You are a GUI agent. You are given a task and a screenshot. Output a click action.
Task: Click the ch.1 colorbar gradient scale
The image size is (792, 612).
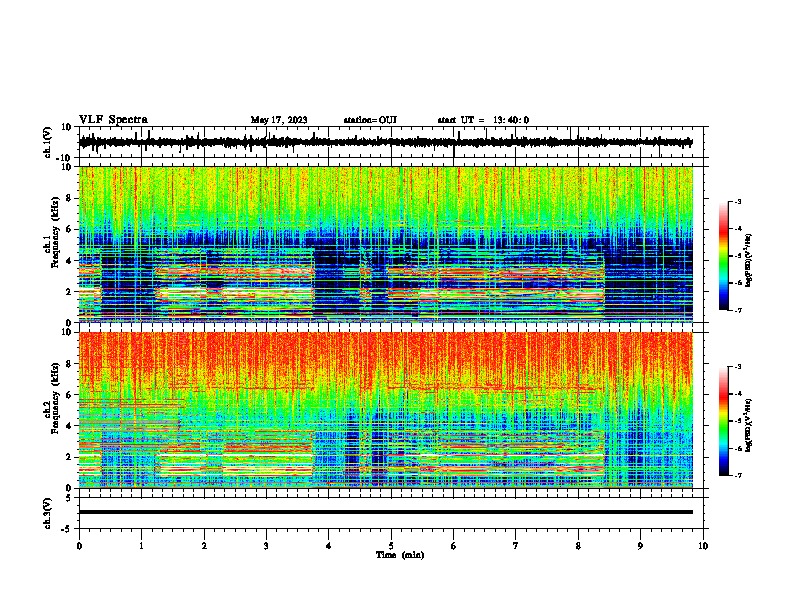pyautogui.click(x=724, y=256)
